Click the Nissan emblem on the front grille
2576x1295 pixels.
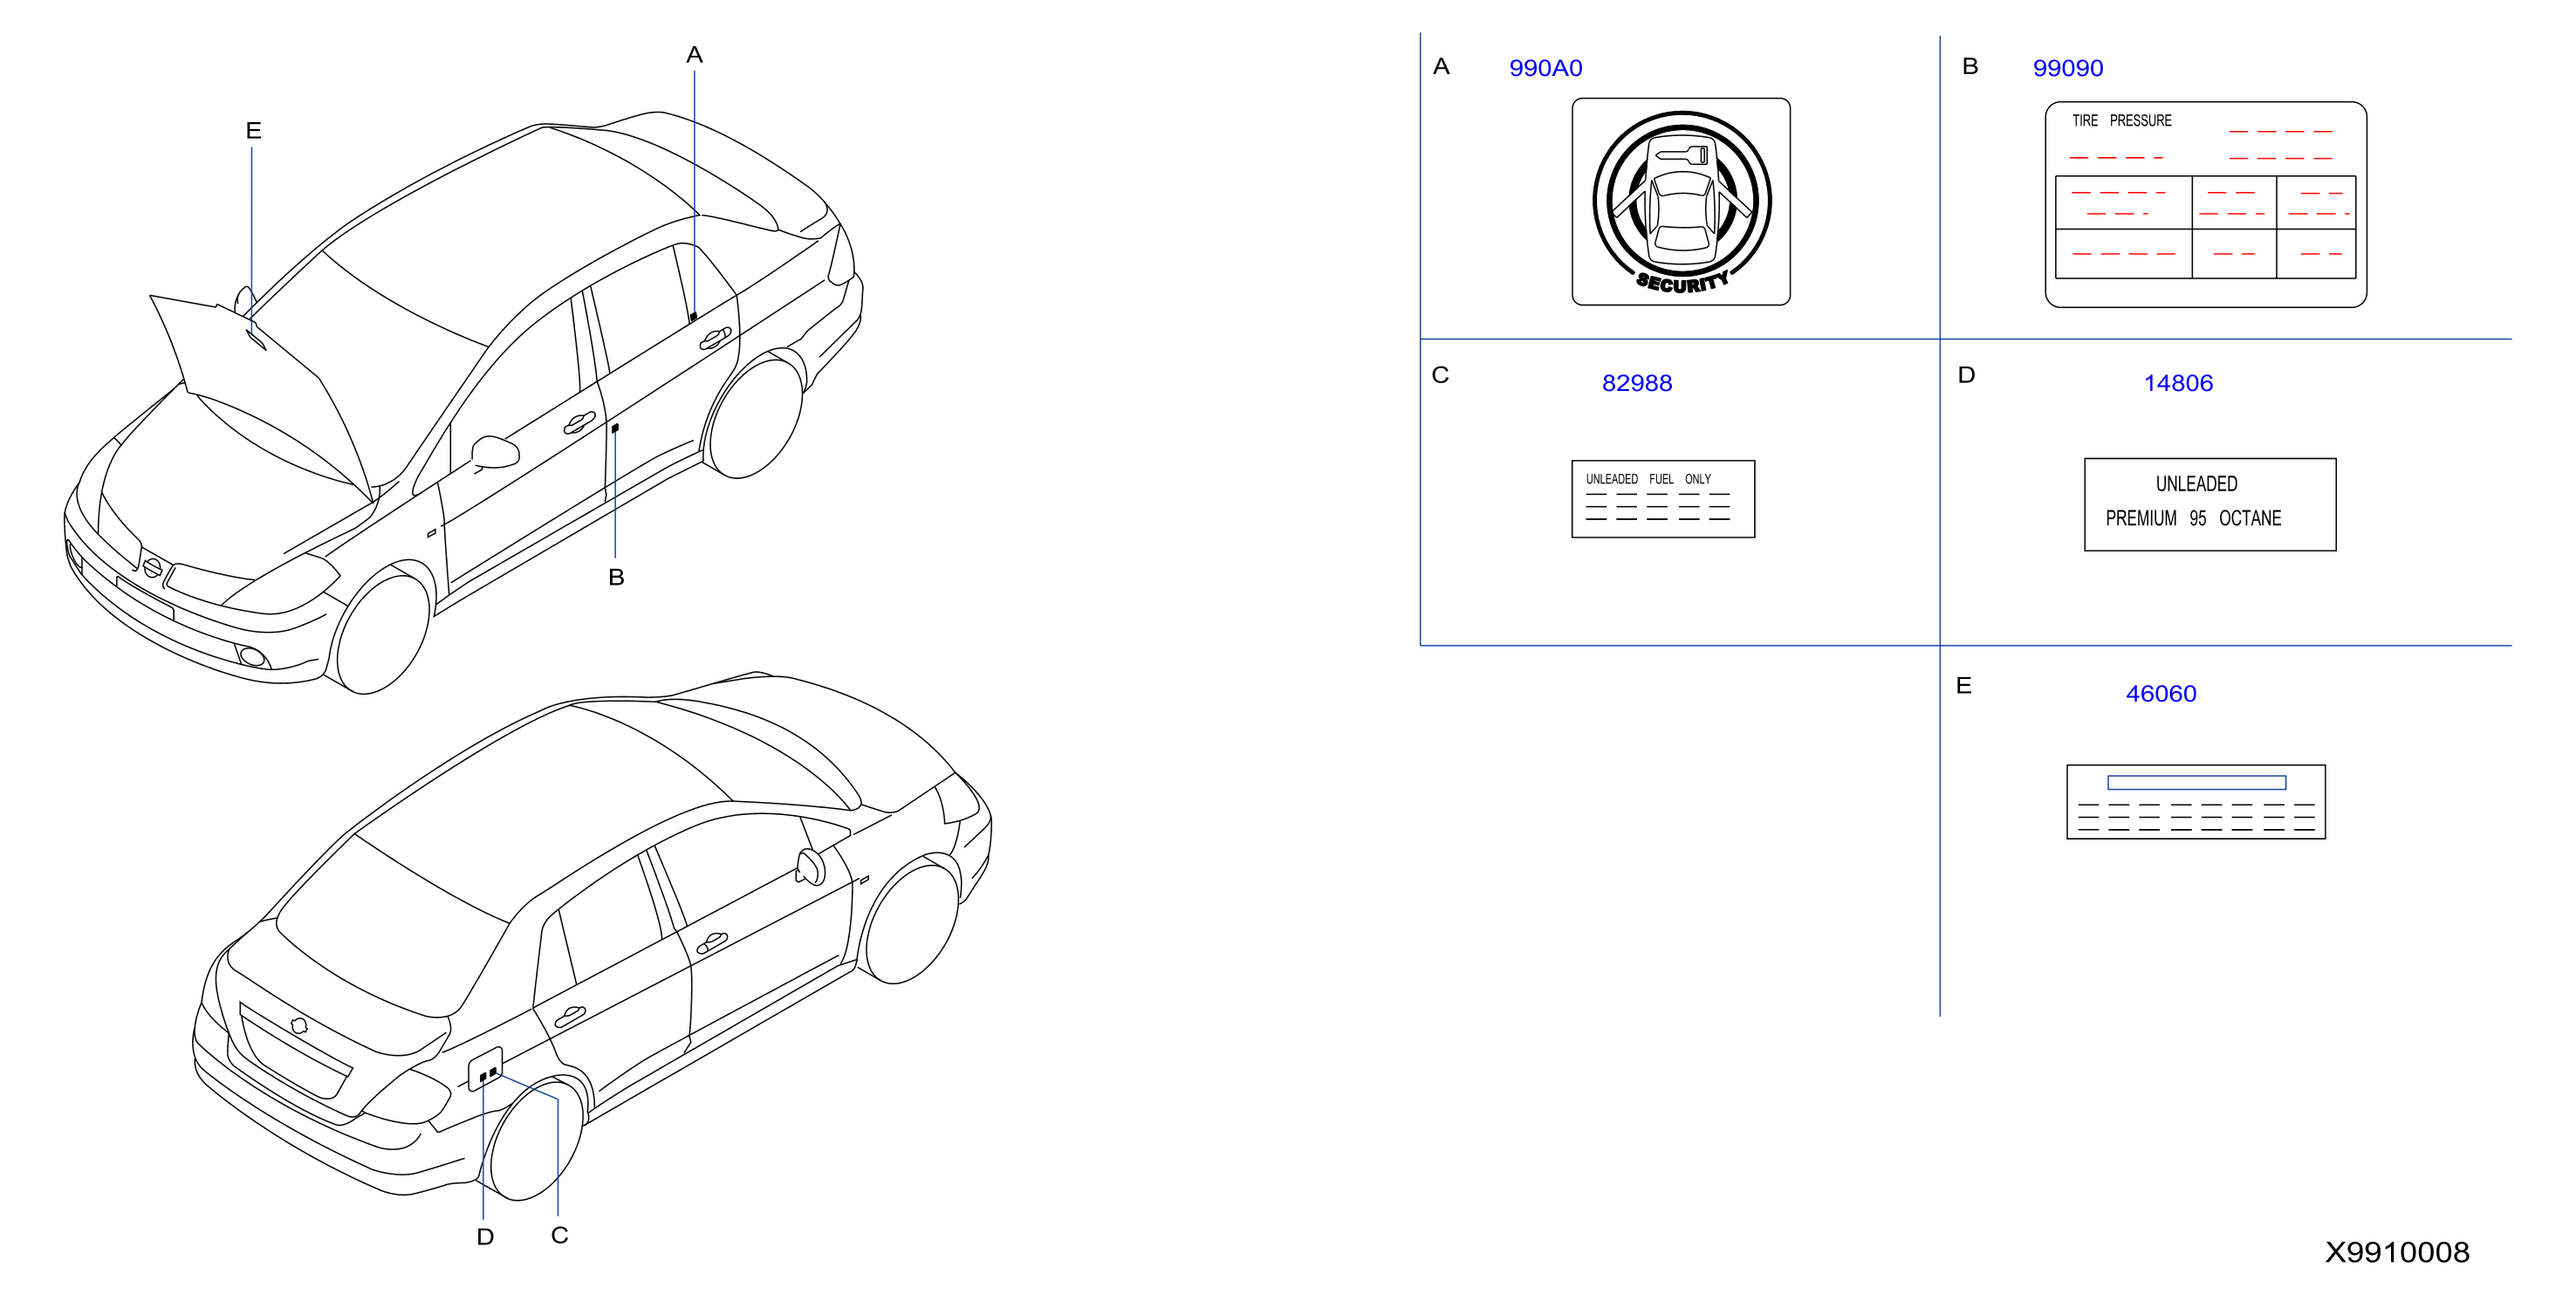pos(152,567)
